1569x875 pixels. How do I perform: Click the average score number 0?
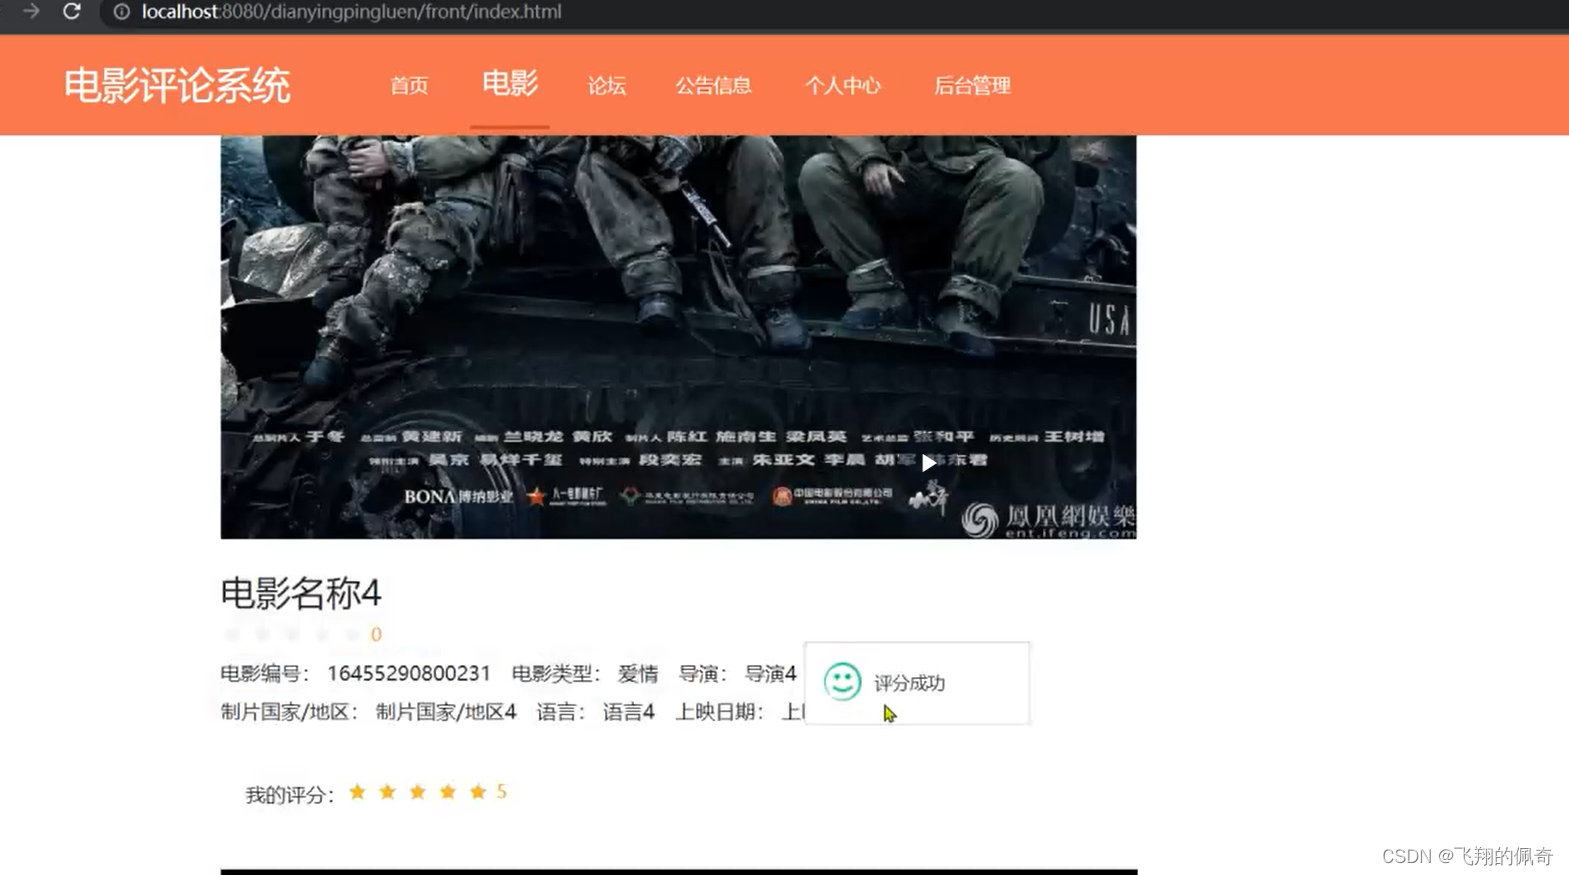point(376,634)
